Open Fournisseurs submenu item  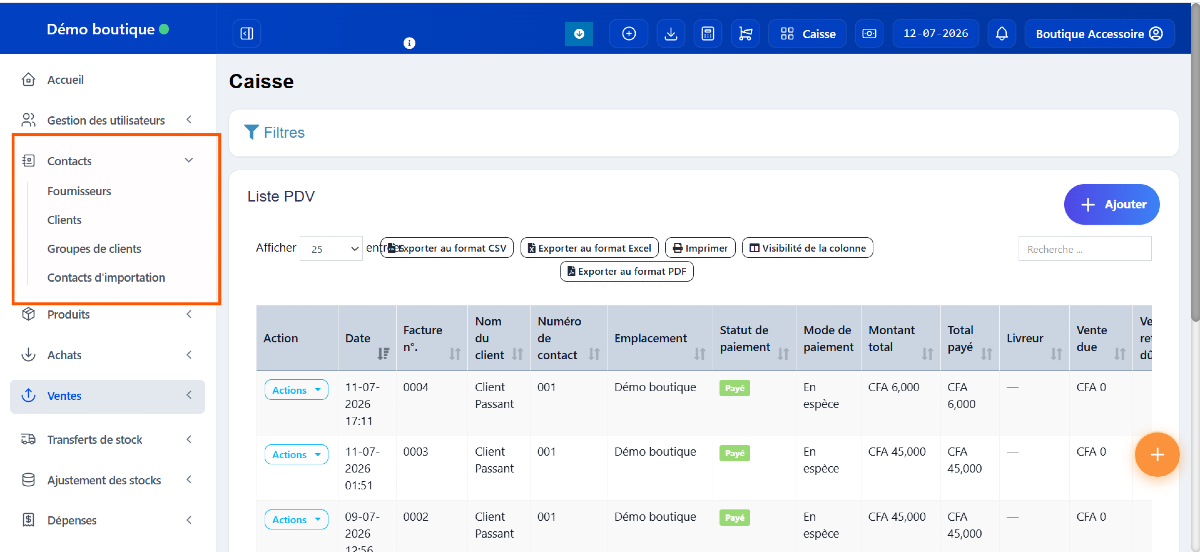[x=79, y=191]
